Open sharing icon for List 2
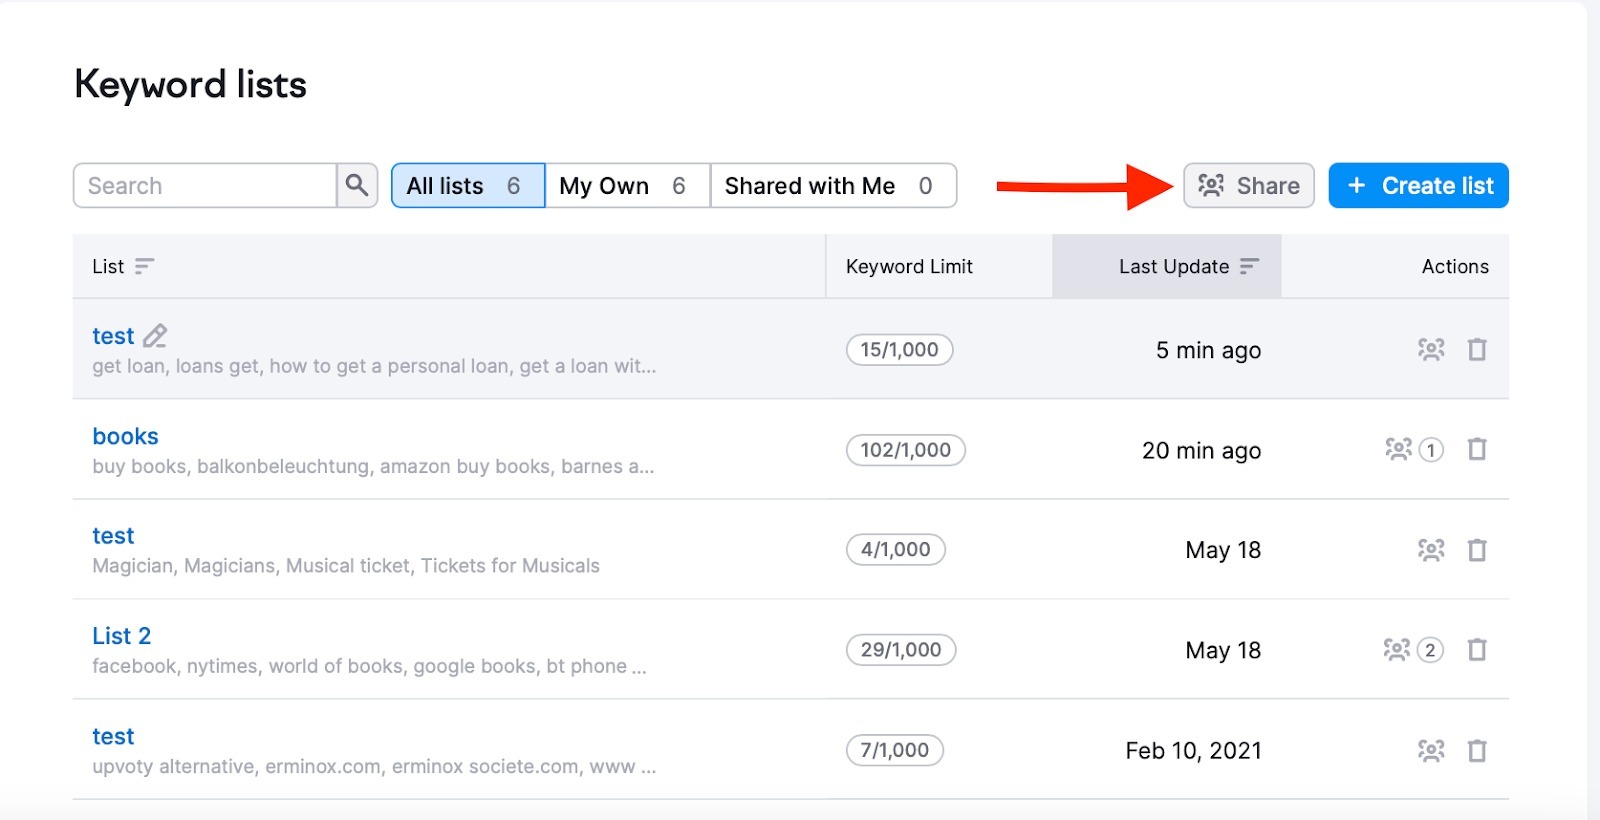The height and width of the screenshot is (820, 1600). coord(1397,650)
